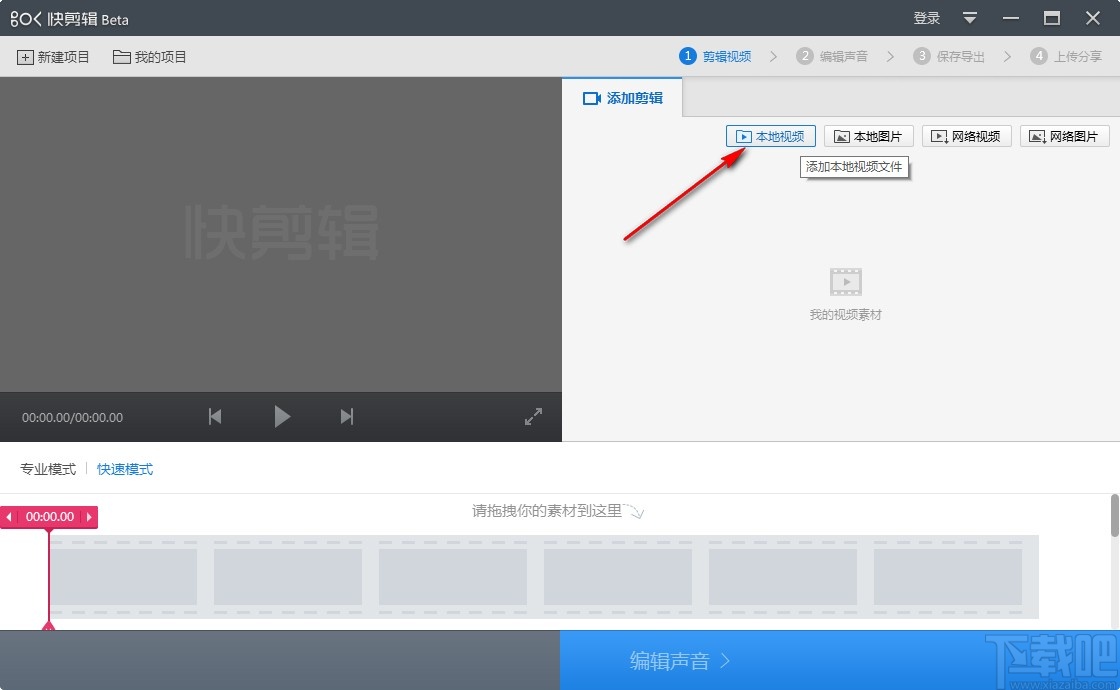Maximize the 快剪辑 window
Viewport: 1120px width, 690px height.
coord(1051,19)
